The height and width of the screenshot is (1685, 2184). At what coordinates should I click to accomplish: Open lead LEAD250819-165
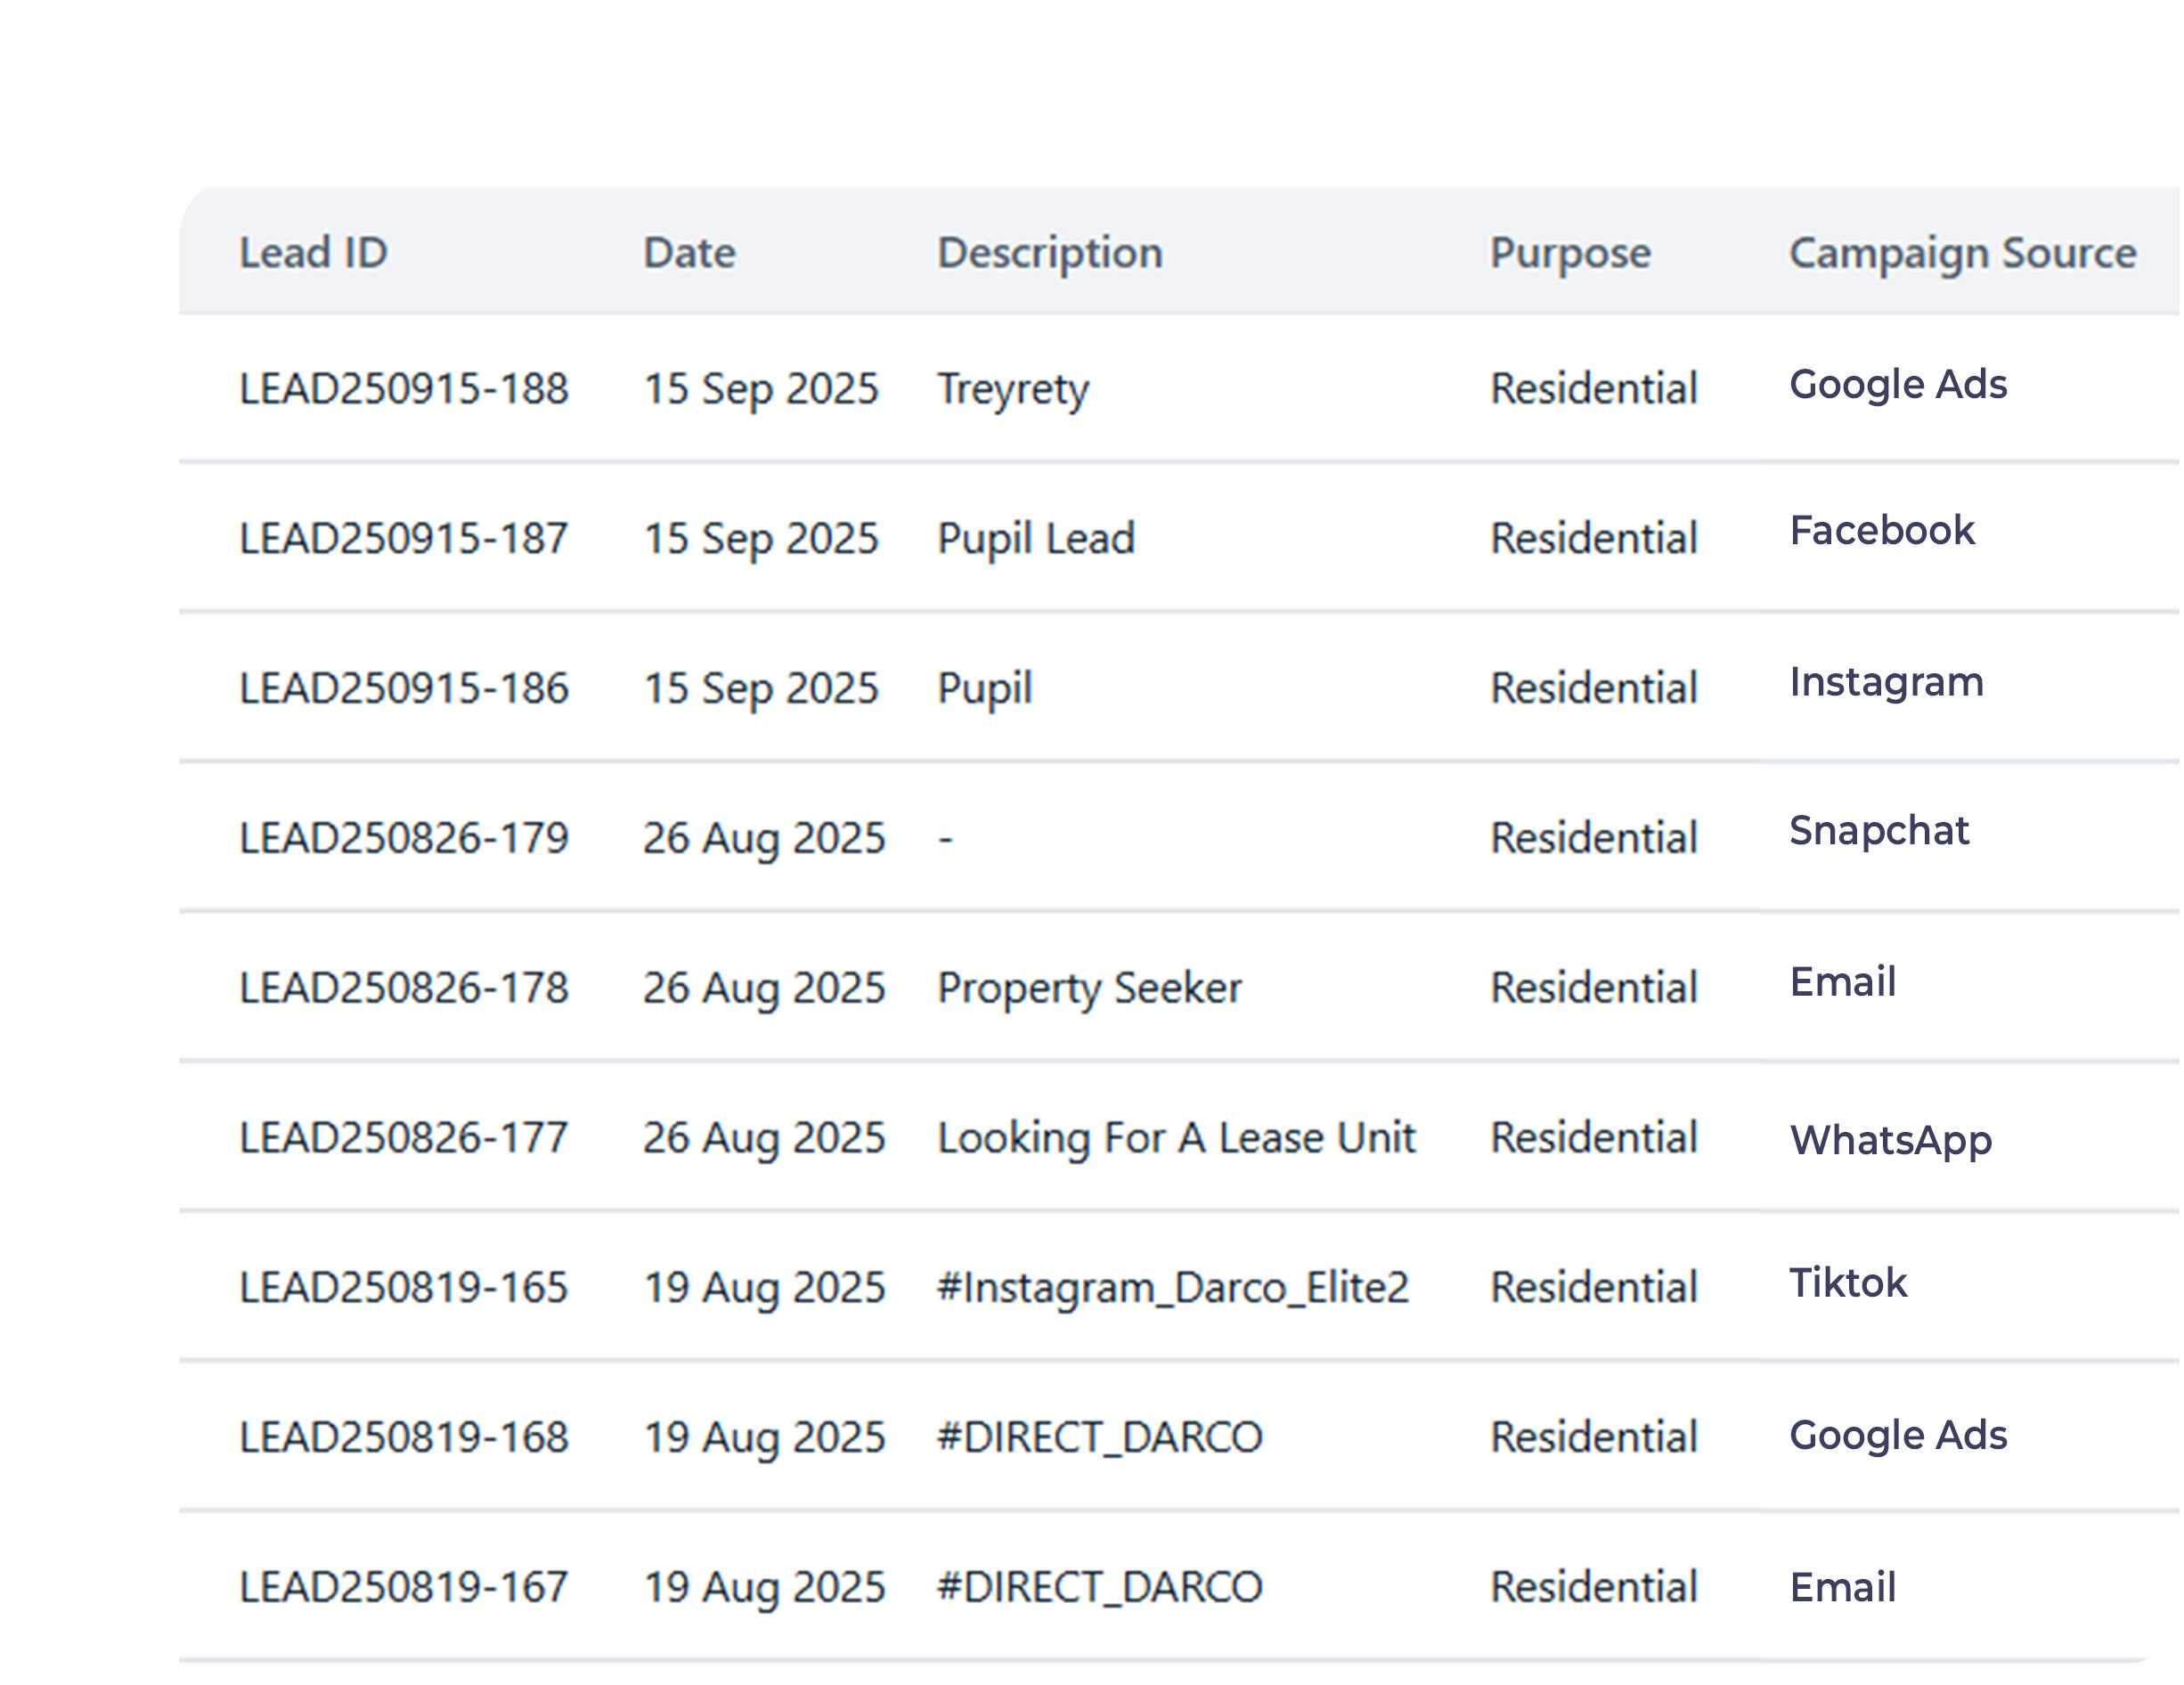tap(403, 1288)
